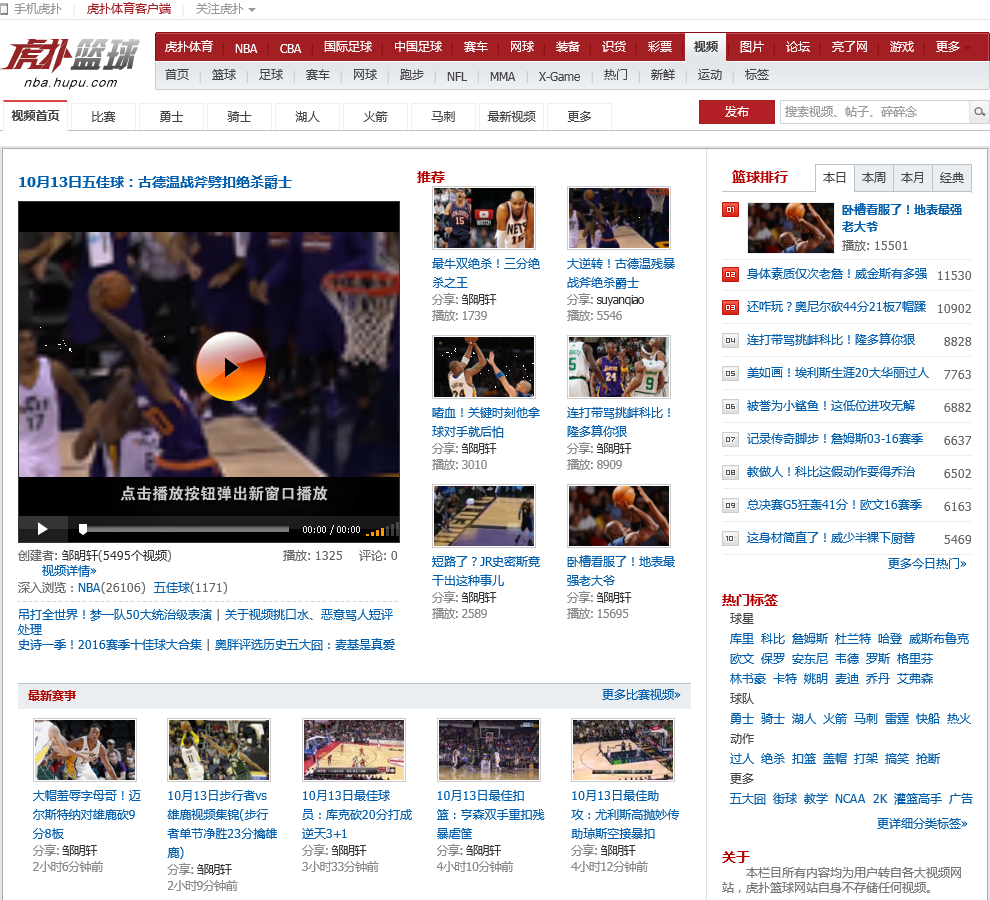Select NBA in the red navigation bar

pos(246,48)
